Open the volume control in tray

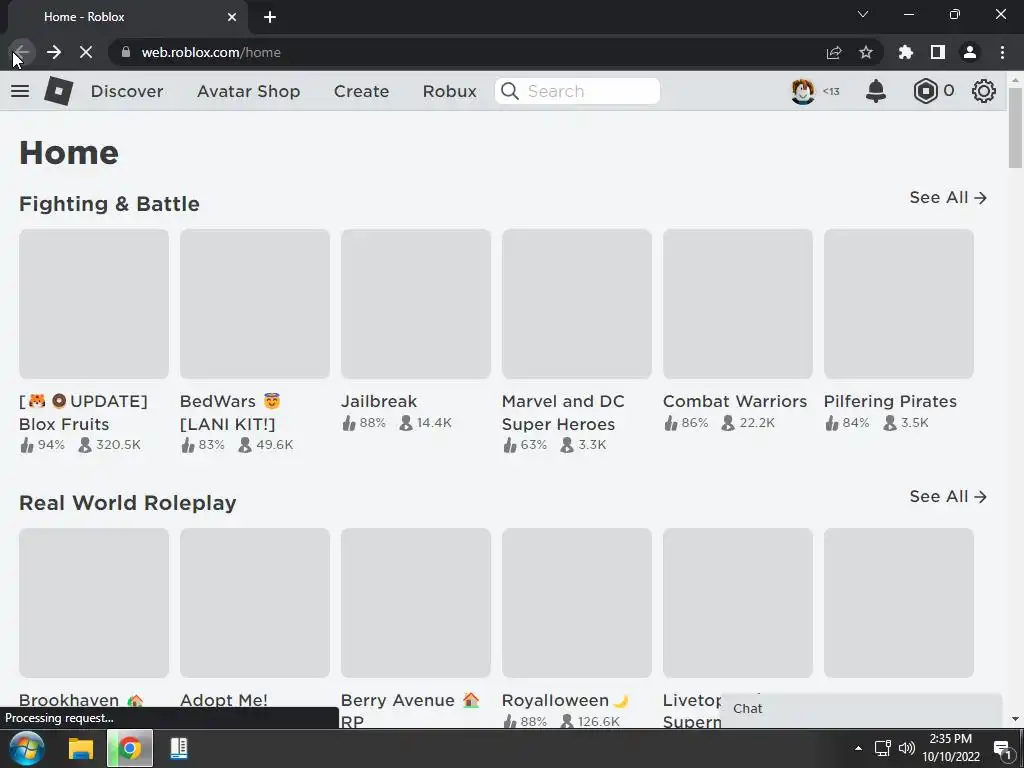906,748
